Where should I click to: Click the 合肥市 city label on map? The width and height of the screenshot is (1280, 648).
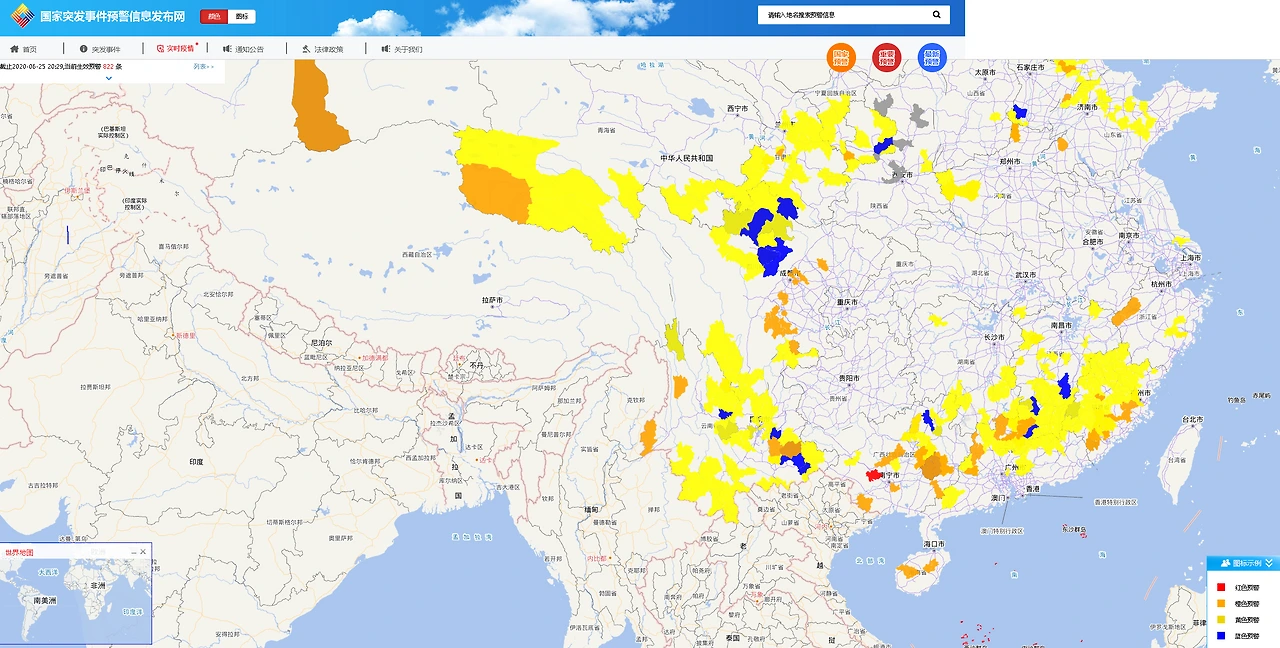(1092, 242)
